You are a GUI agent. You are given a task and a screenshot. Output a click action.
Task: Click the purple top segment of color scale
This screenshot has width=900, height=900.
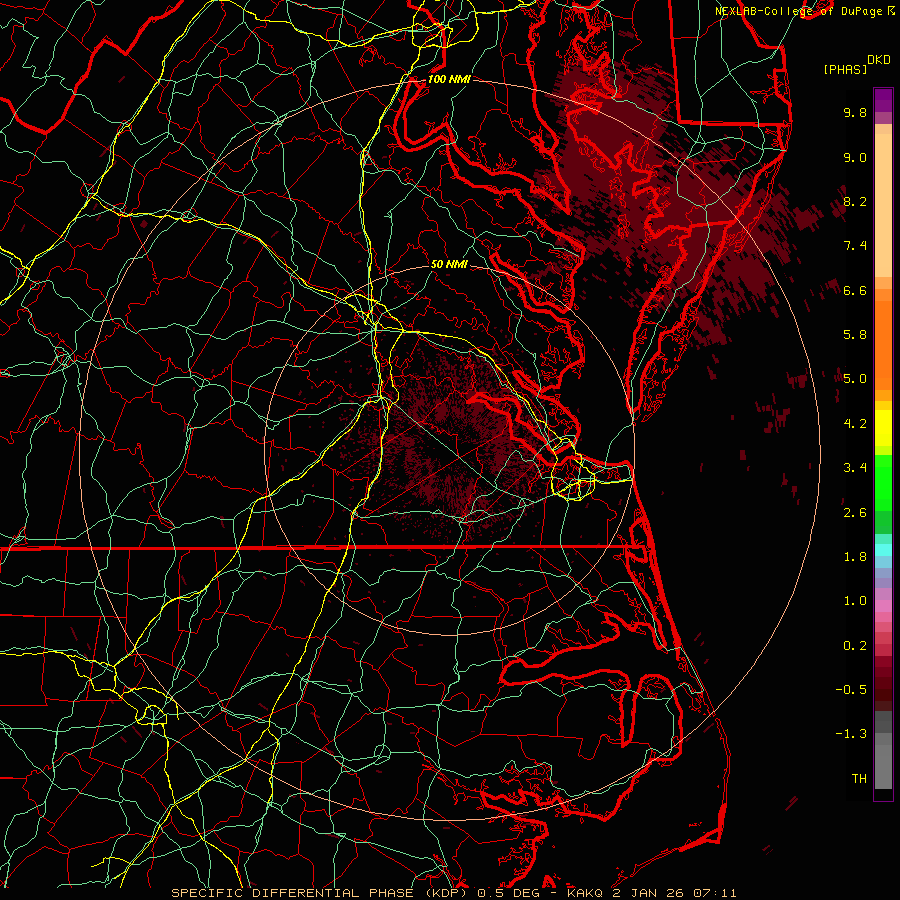[883, 100]
